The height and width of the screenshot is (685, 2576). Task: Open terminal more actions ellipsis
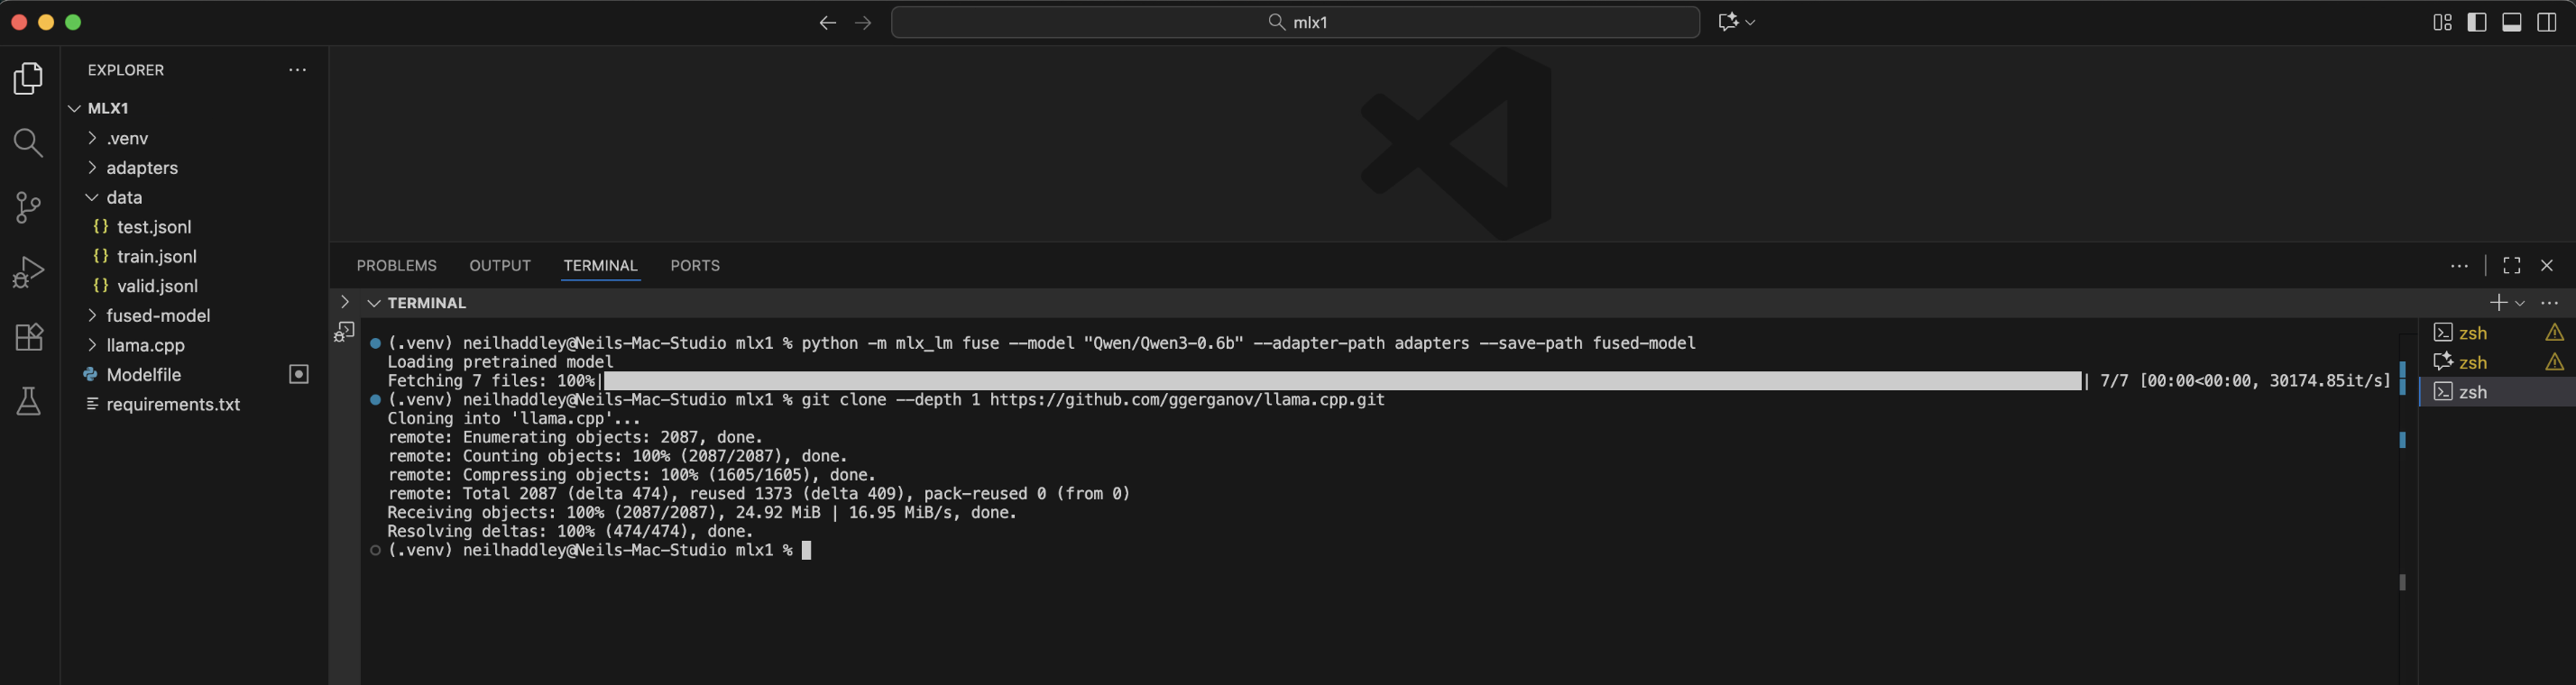click(2549, 303)
